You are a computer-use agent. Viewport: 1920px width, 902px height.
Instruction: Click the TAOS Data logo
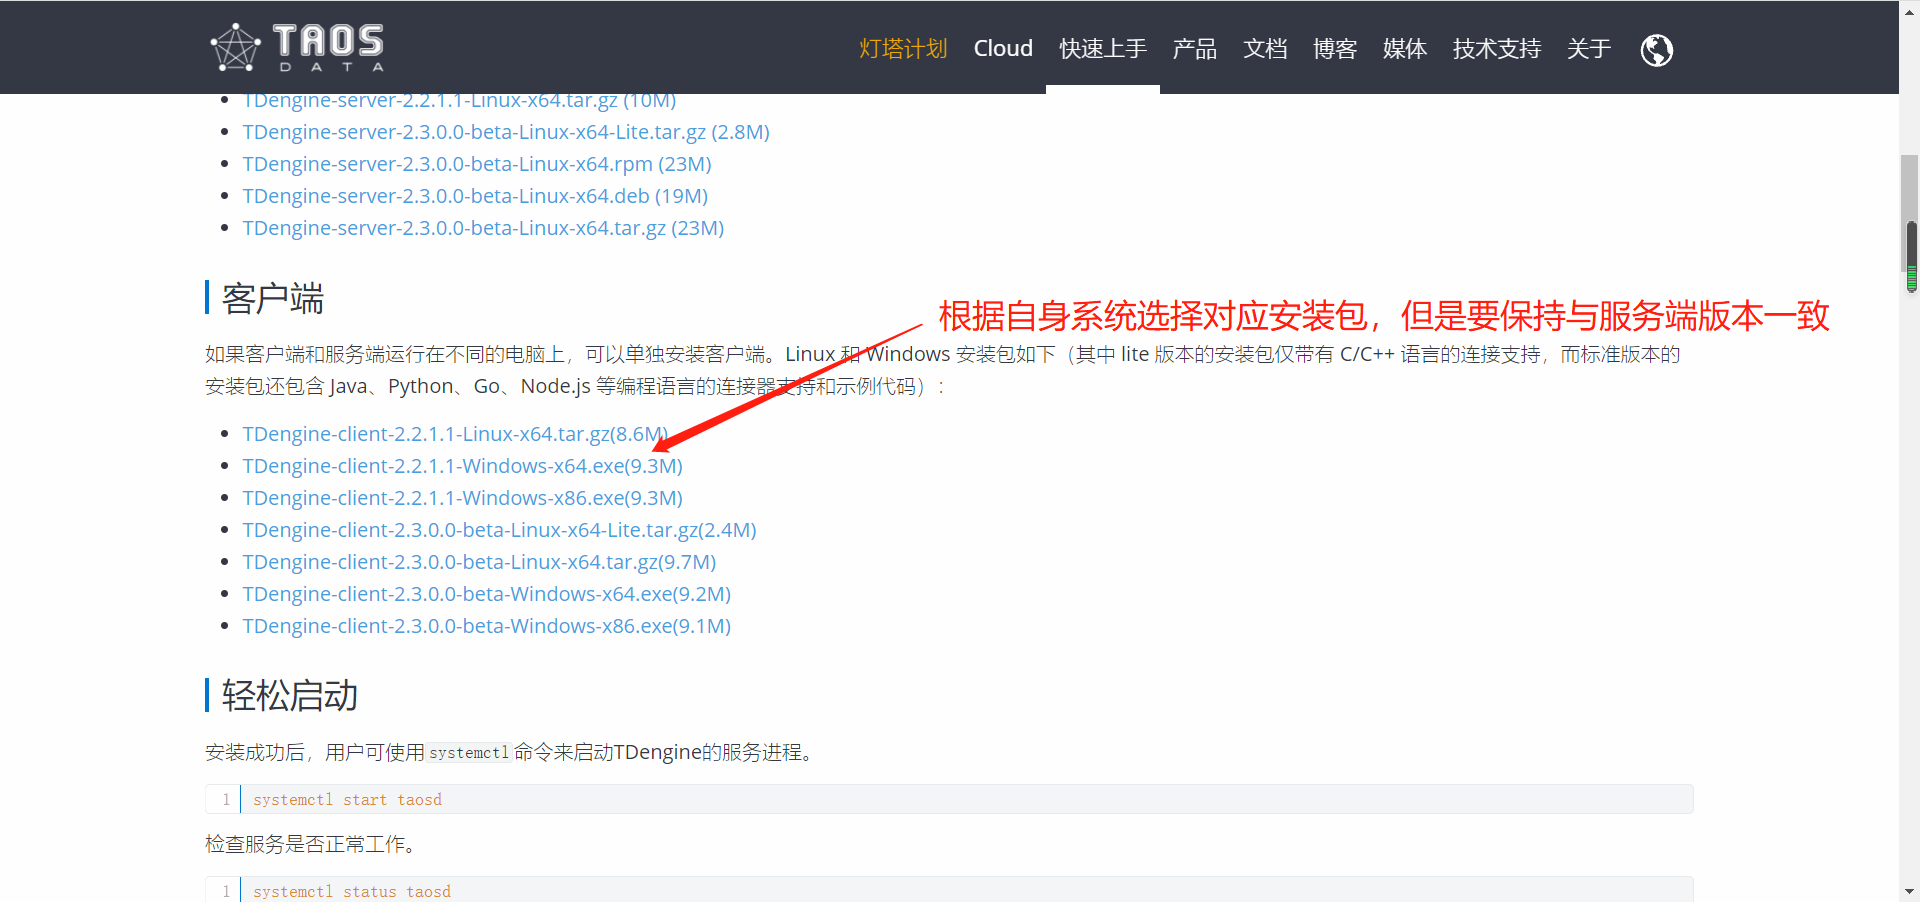pos(295,46)
